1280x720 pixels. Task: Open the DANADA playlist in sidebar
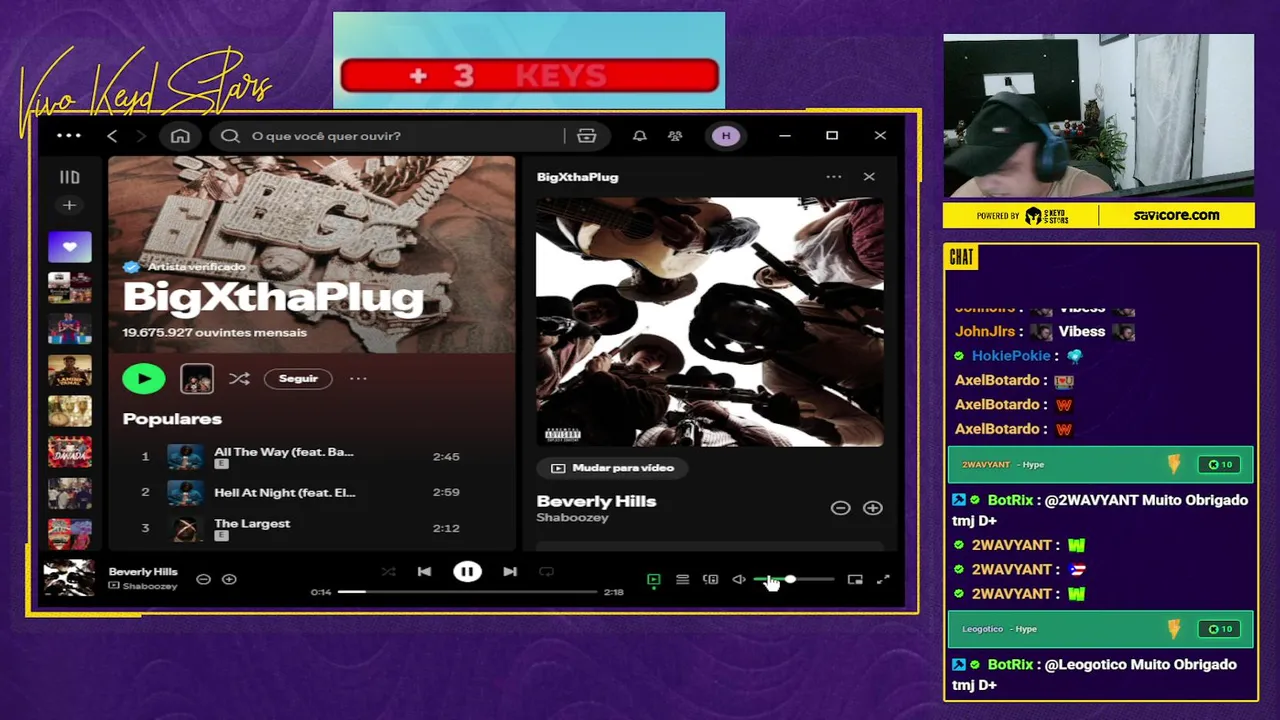69,451
